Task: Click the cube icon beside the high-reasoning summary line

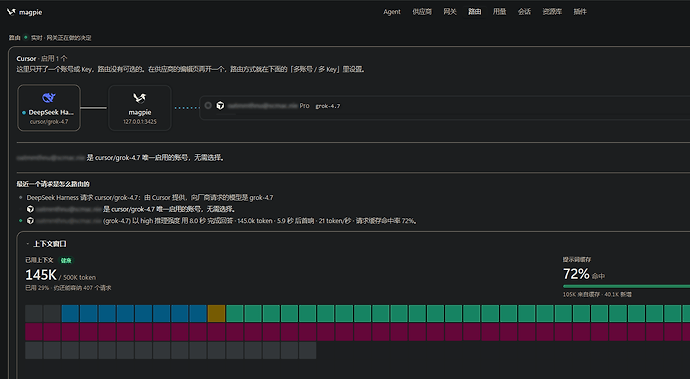Action: pos(30,221)
